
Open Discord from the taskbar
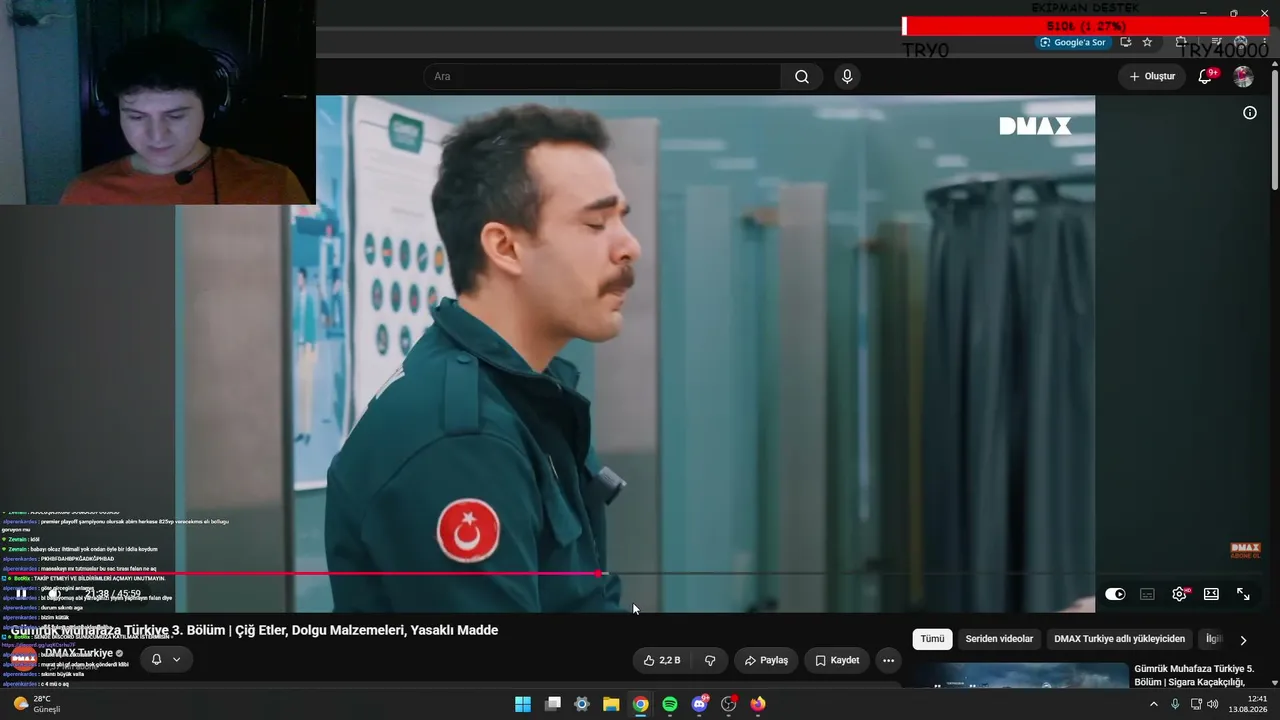tap(700, 704)
